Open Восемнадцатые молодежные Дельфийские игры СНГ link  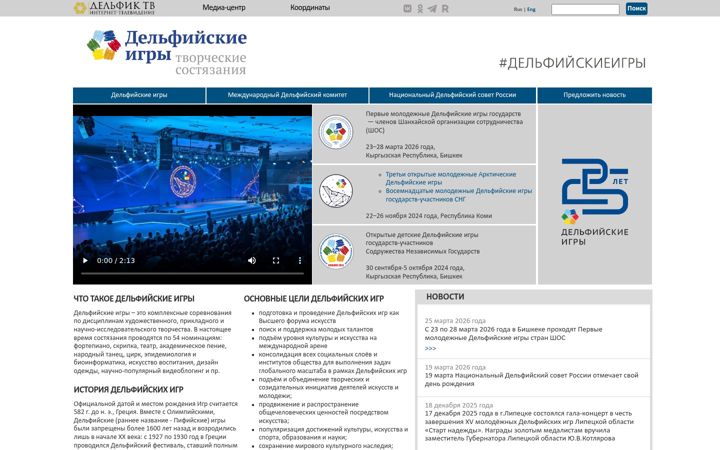459,195
